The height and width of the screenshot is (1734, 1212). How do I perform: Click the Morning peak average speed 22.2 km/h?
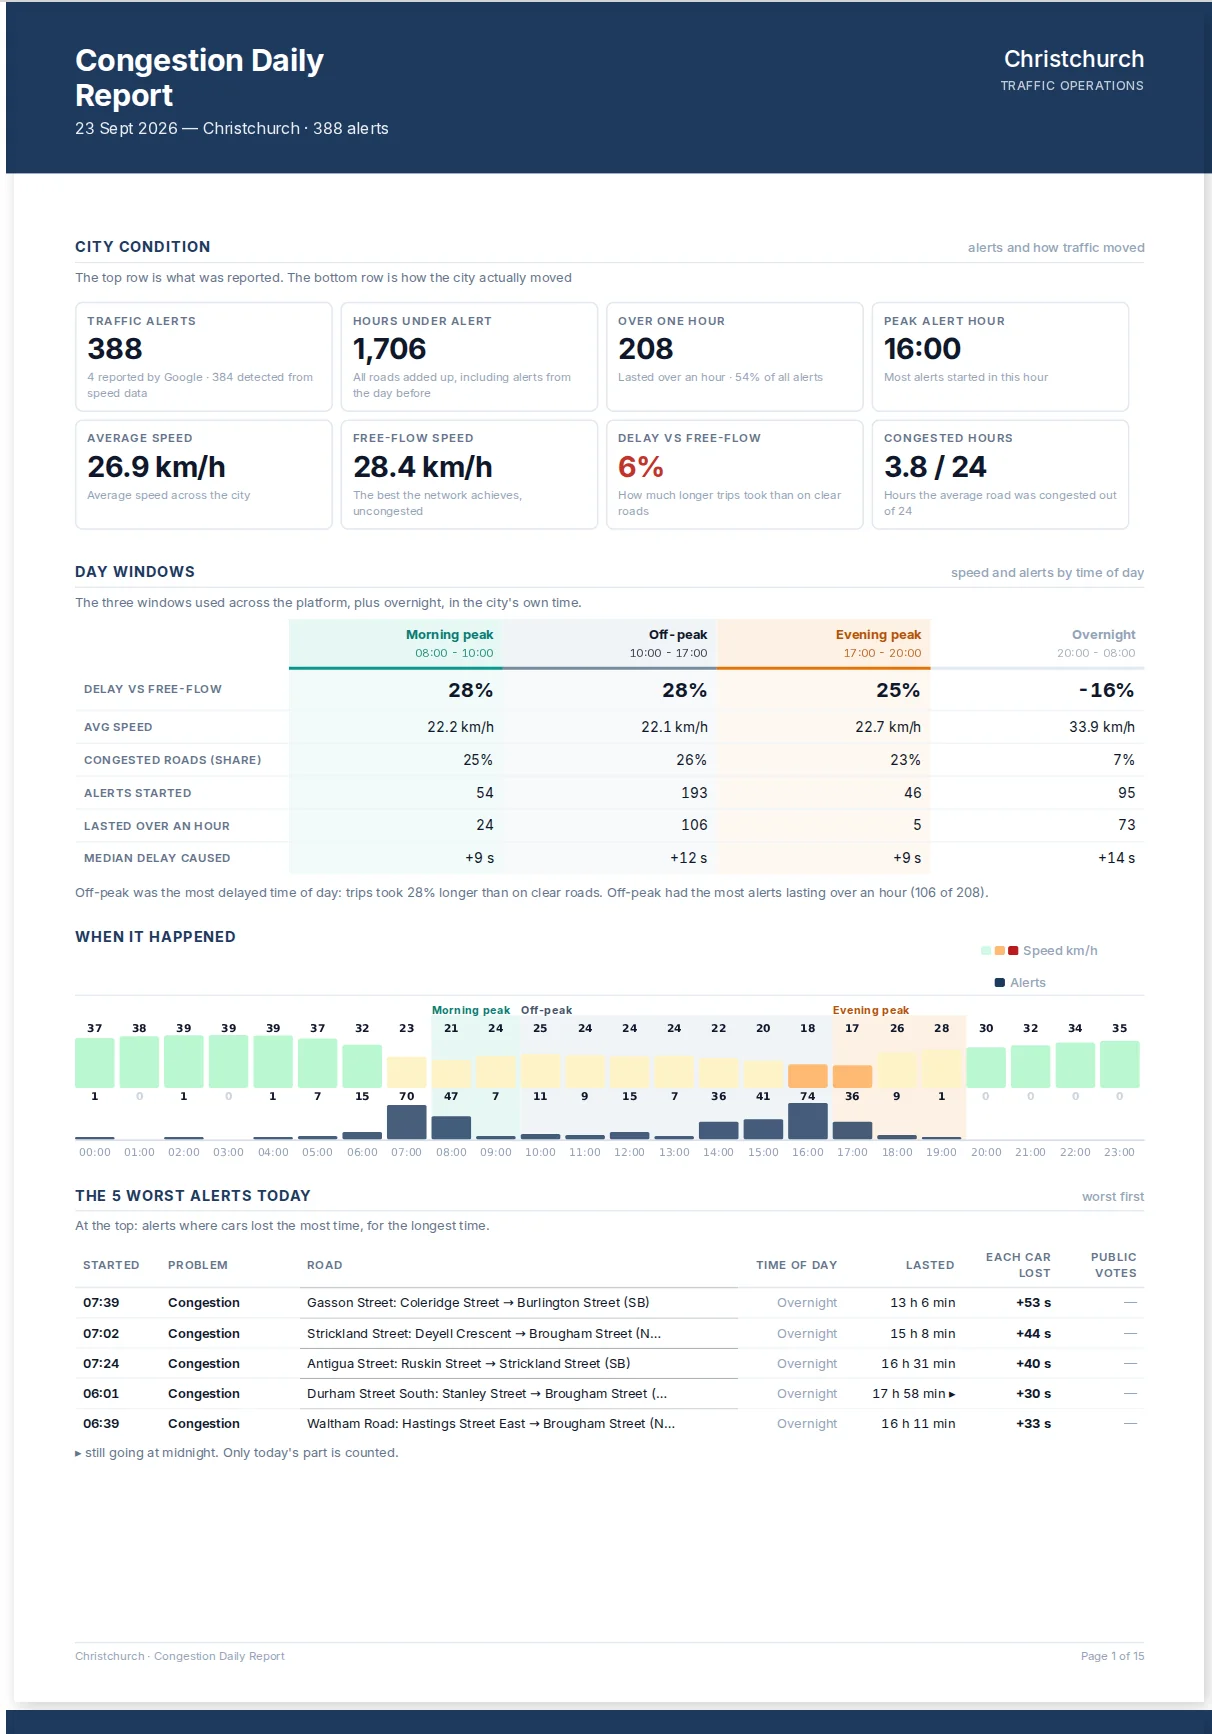(460, 727)
